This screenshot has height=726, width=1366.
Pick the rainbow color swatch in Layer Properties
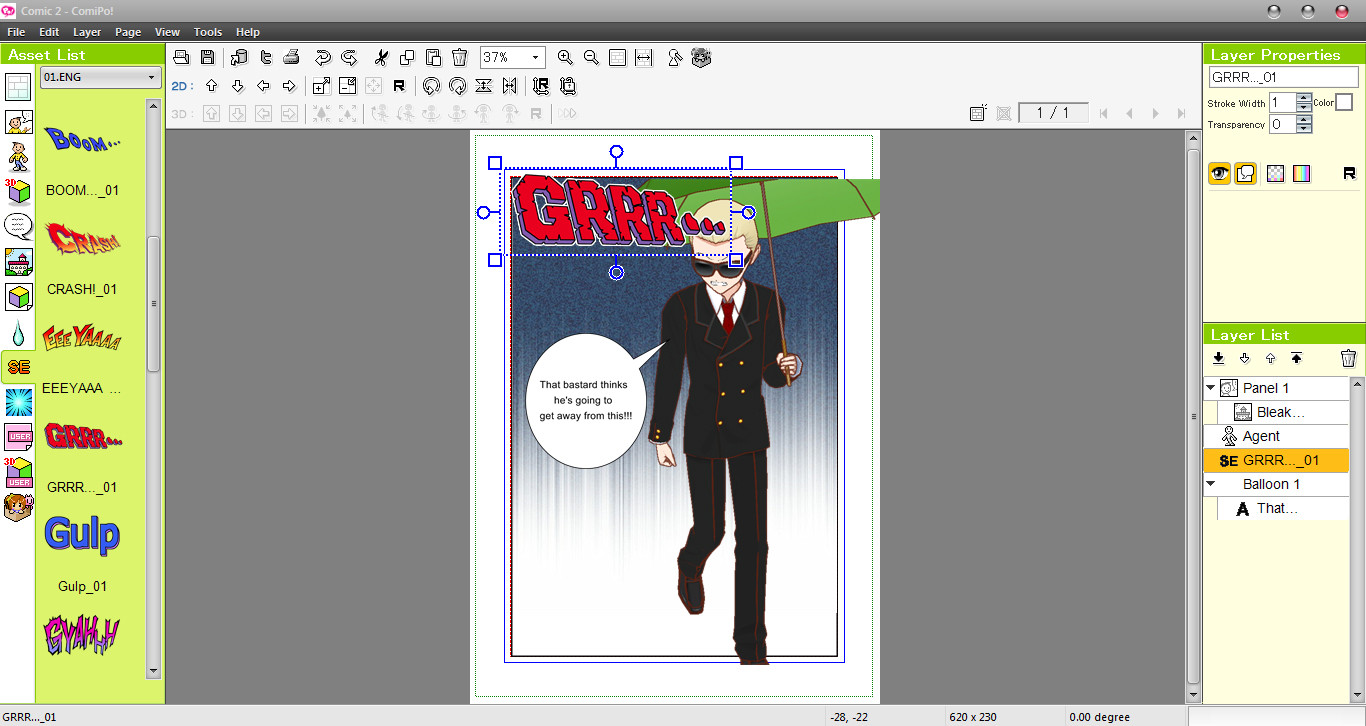pos(1301,173)
